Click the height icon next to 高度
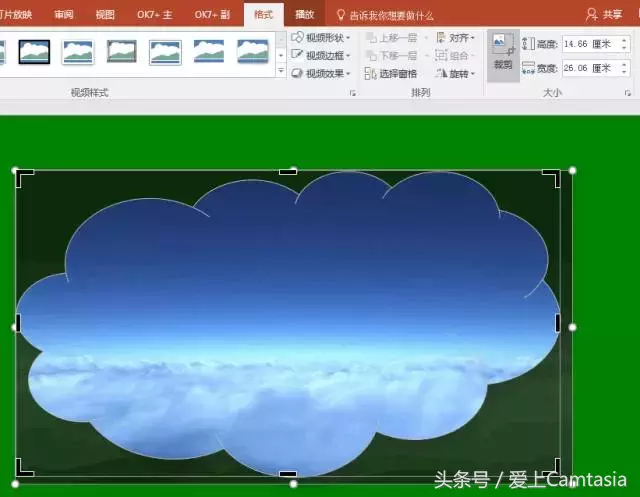 [529, 44]
